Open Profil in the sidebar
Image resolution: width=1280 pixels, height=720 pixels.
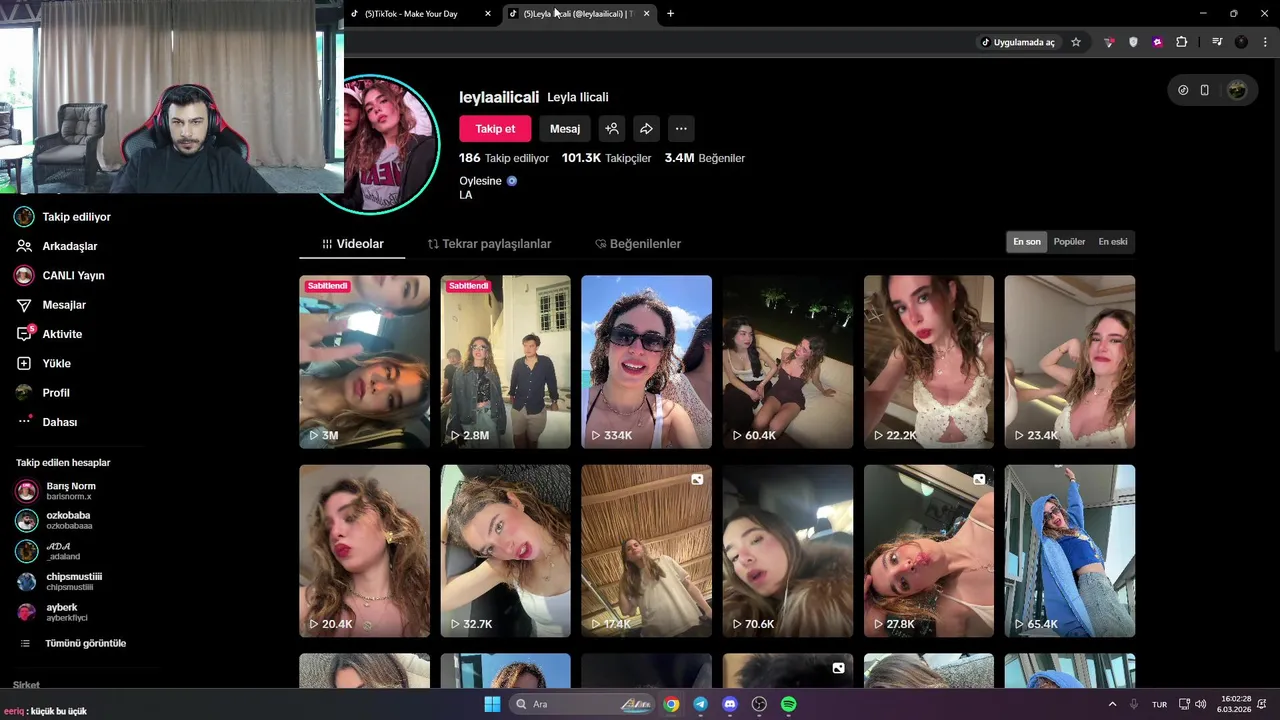(x=43, y=393)
